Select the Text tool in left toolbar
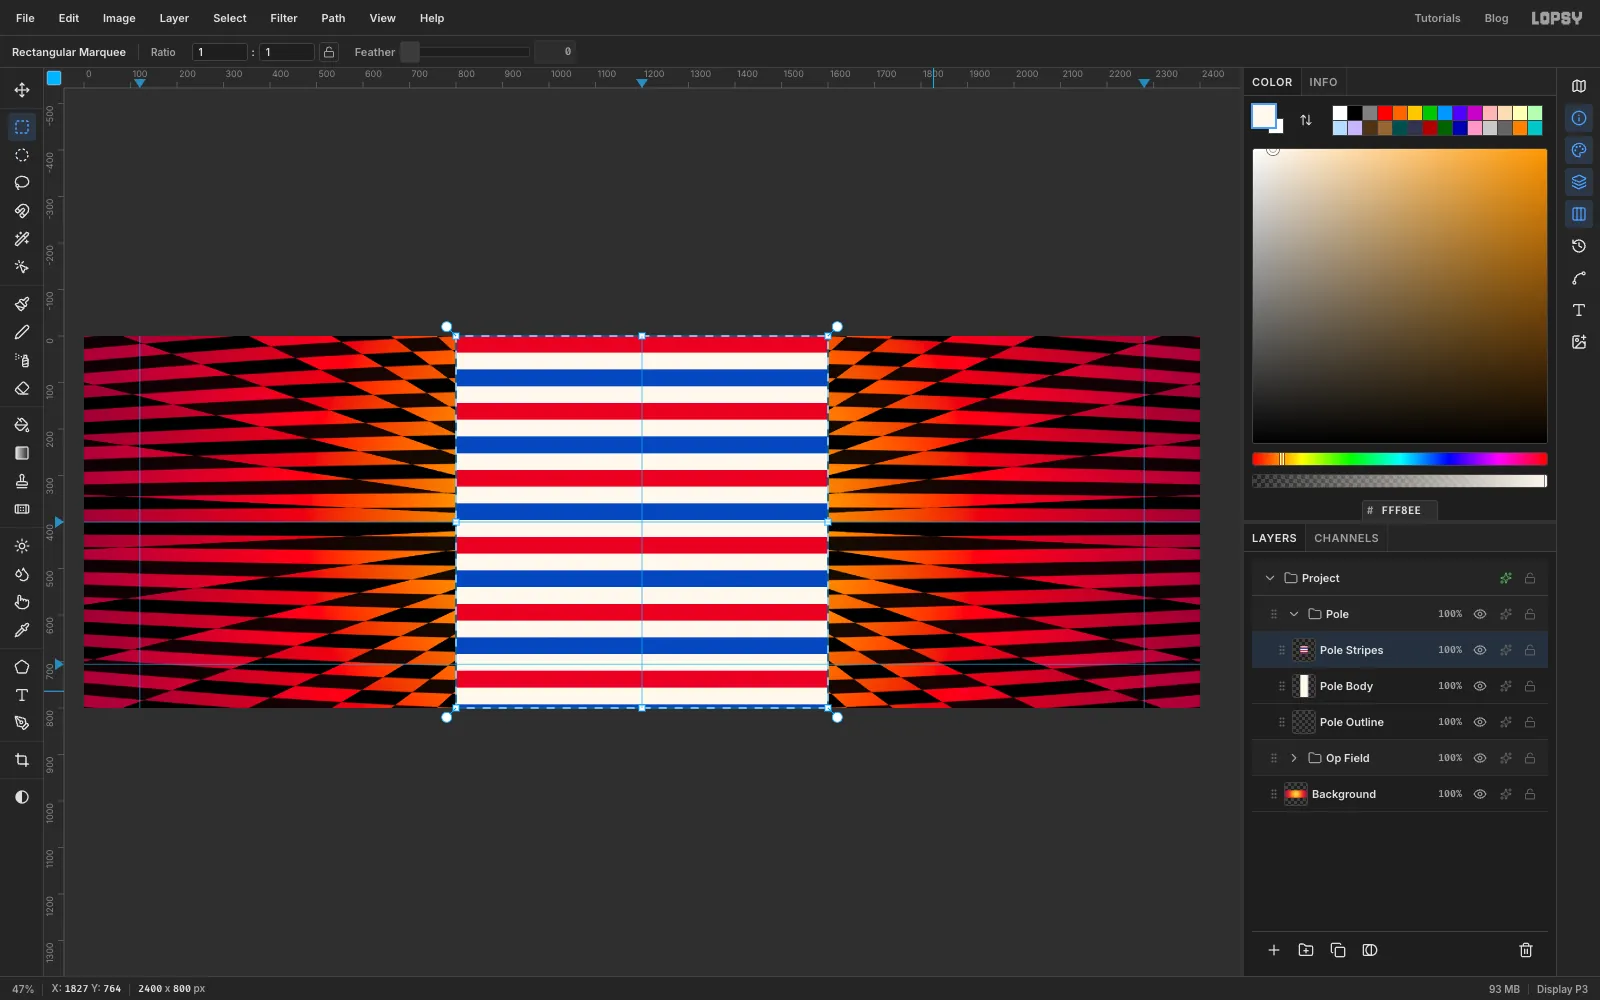Screen dimensions: 1600x1000 [x=22, y=695]
